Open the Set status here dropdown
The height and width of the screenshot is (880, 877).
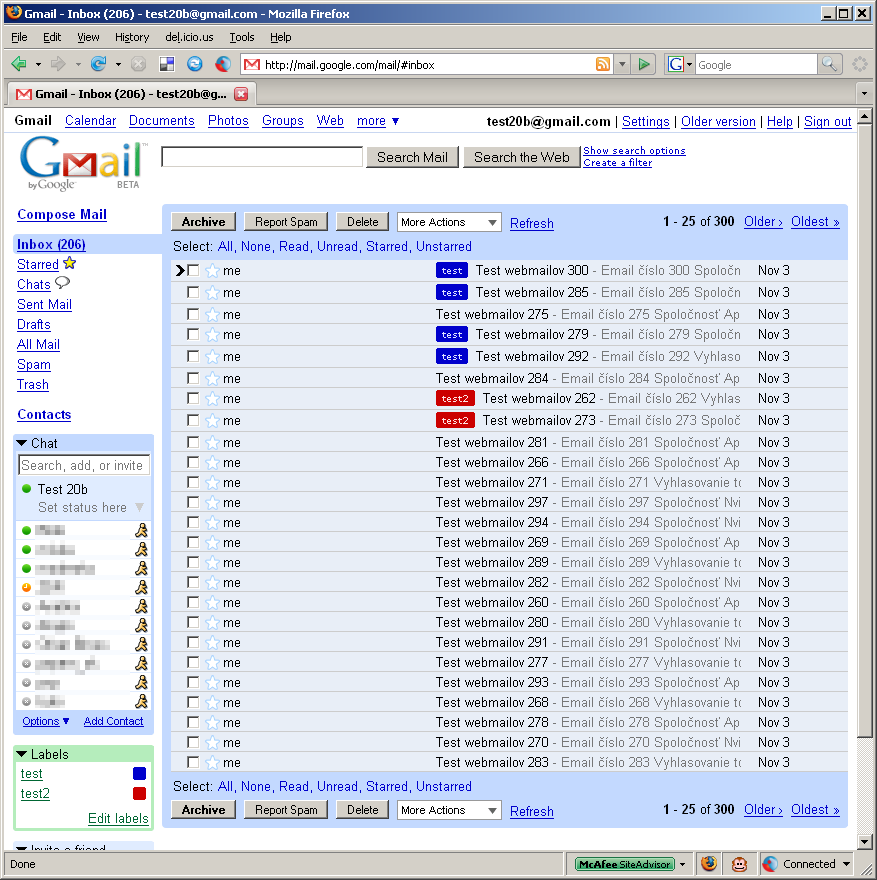140,507
